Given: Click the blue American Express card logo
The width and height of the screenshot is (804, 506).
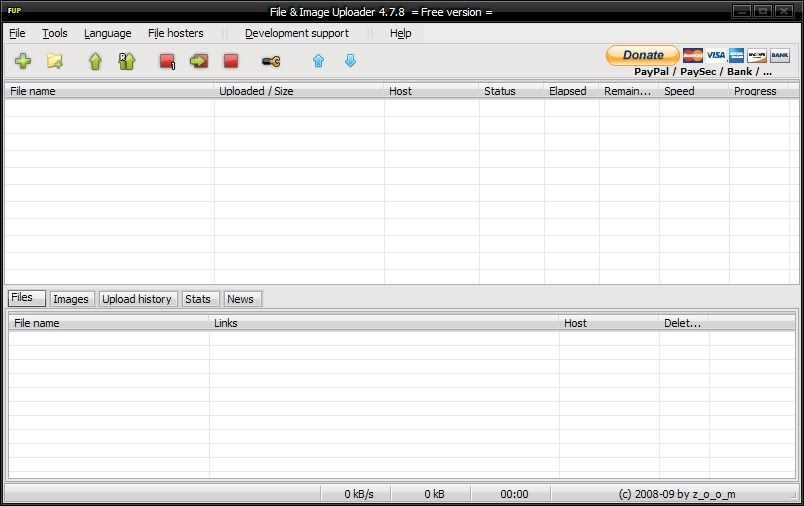Looking at the screenshot, I should 736,55.
